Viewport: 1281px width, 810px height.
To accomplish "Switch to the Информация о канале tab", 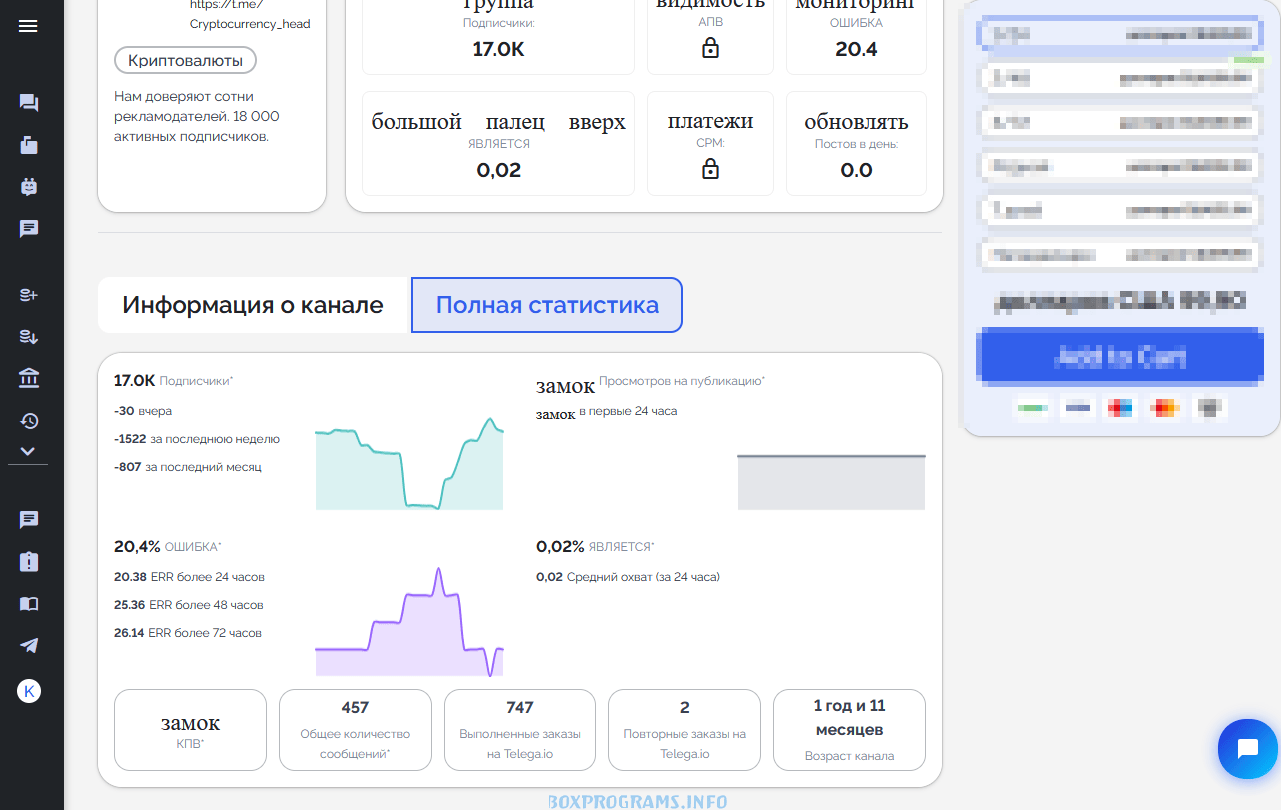I will point(253,305).
